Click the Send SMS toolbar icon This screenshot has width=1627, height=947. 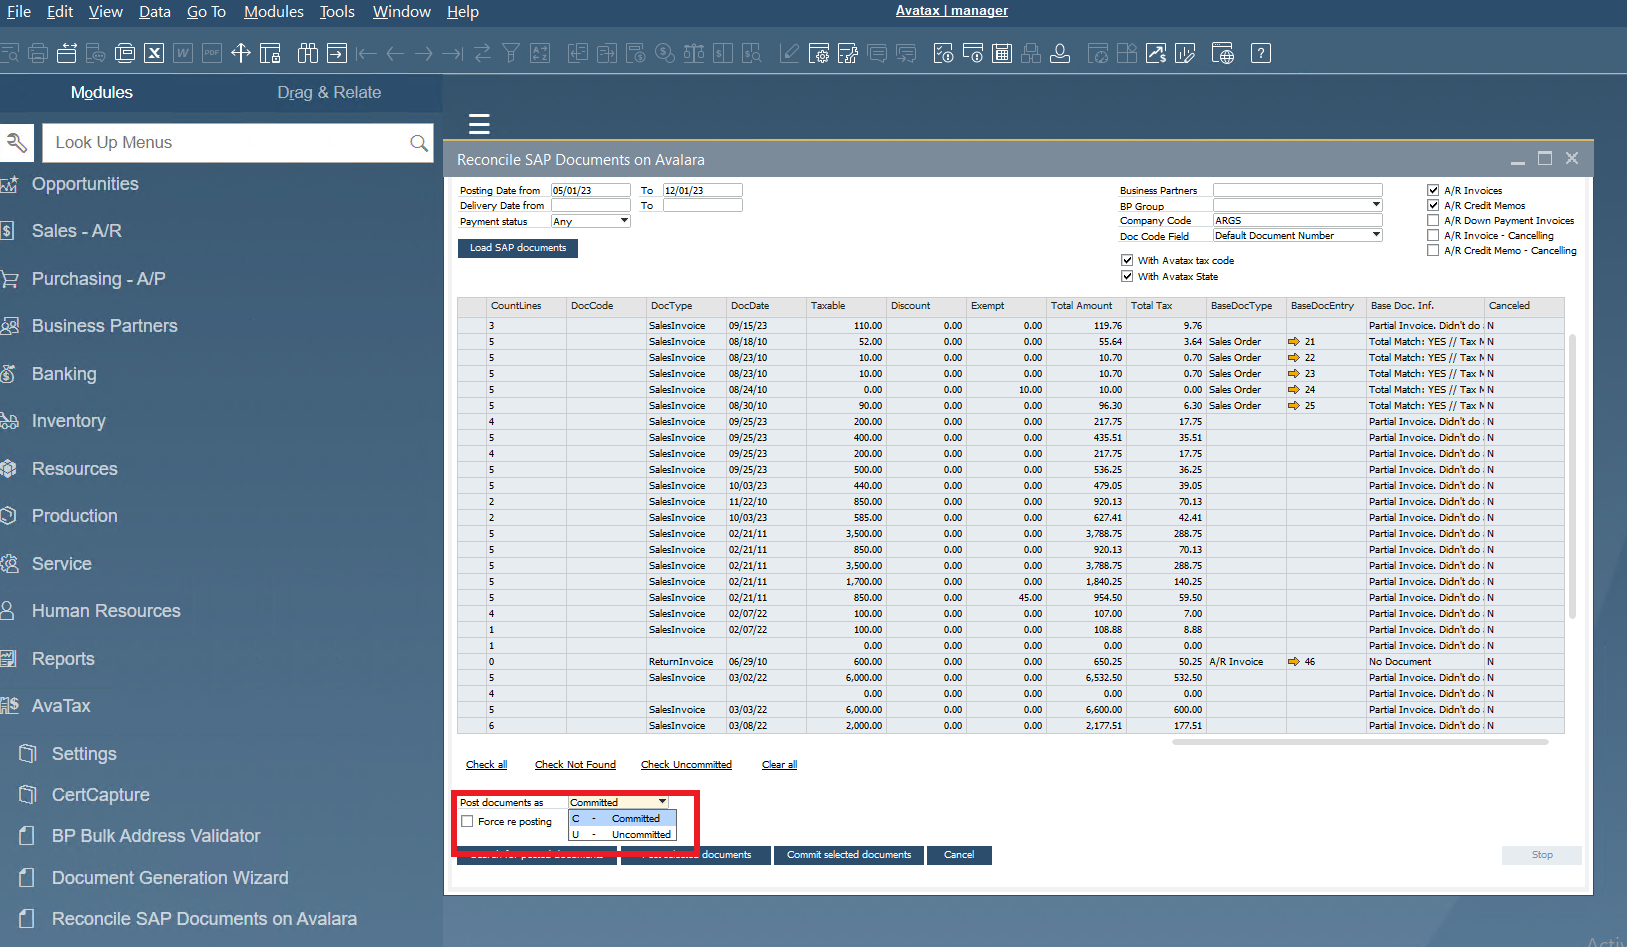click(96, 53)
